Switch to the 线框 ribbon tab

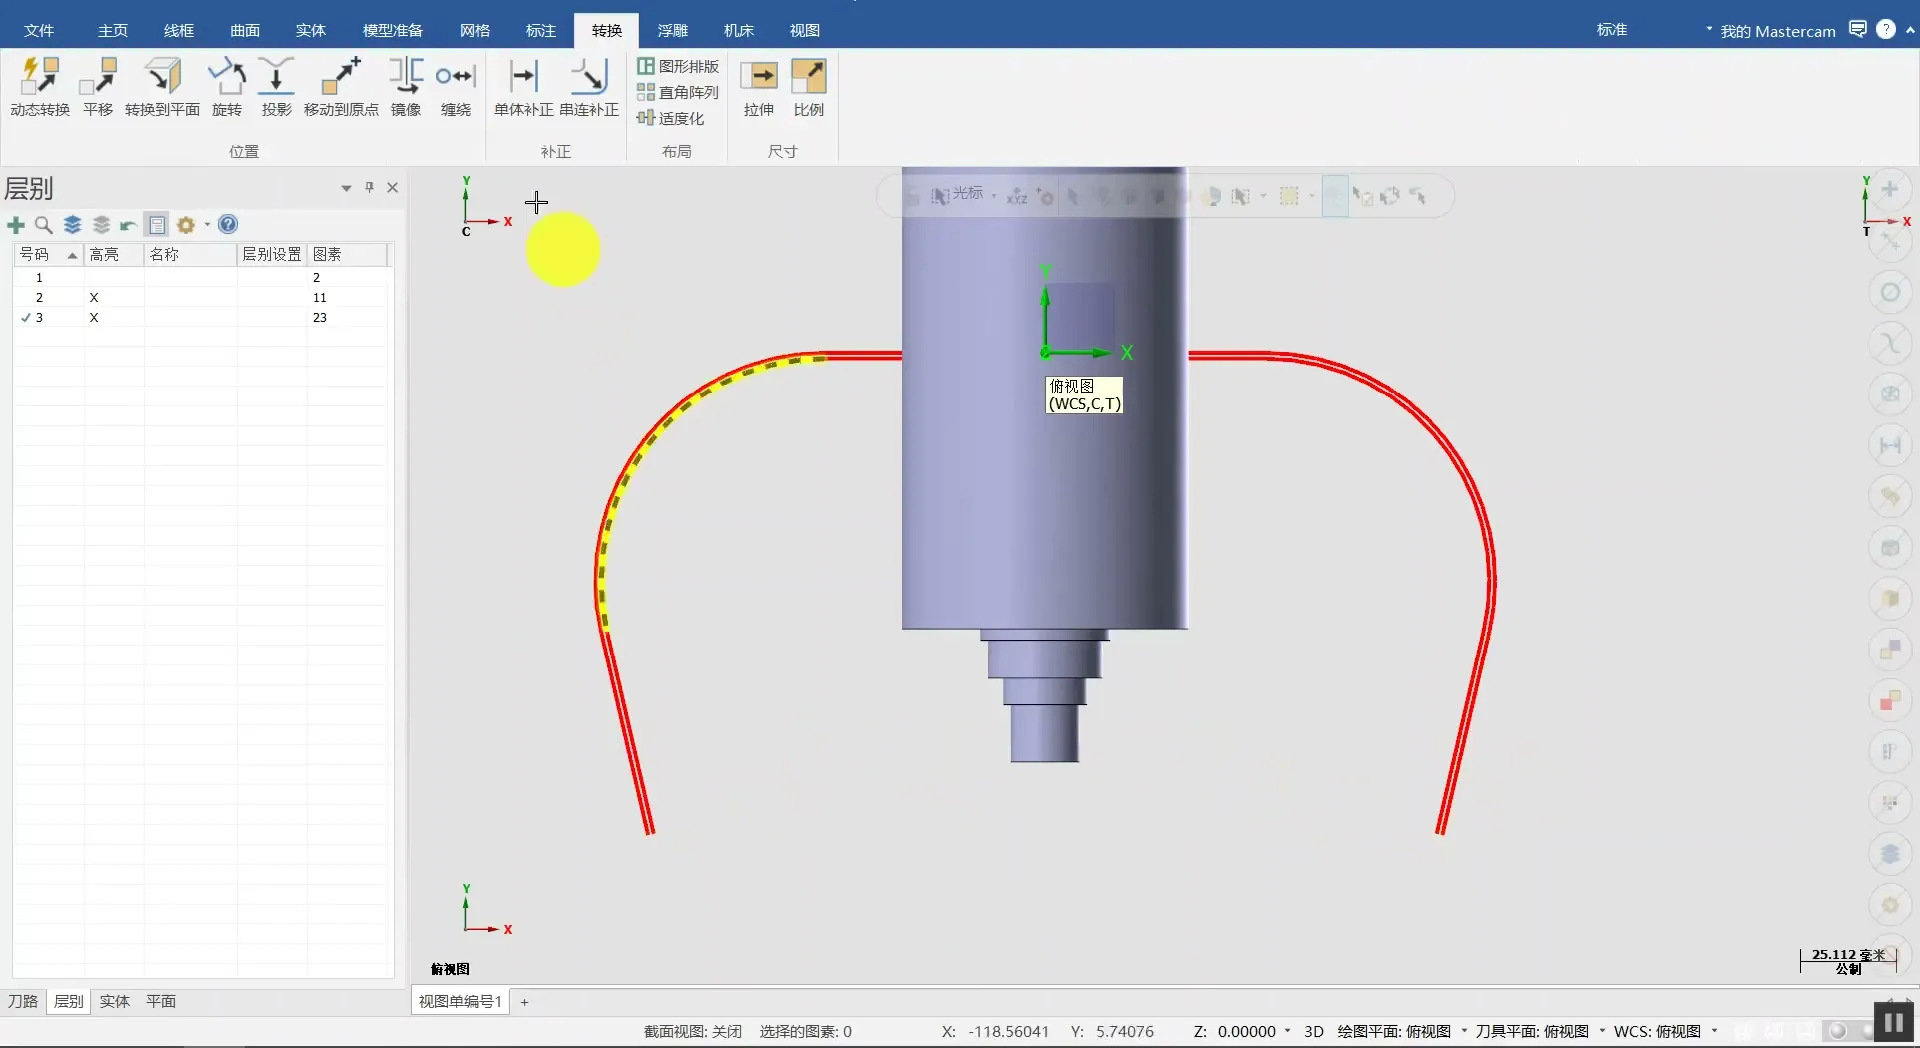(179, 31)
